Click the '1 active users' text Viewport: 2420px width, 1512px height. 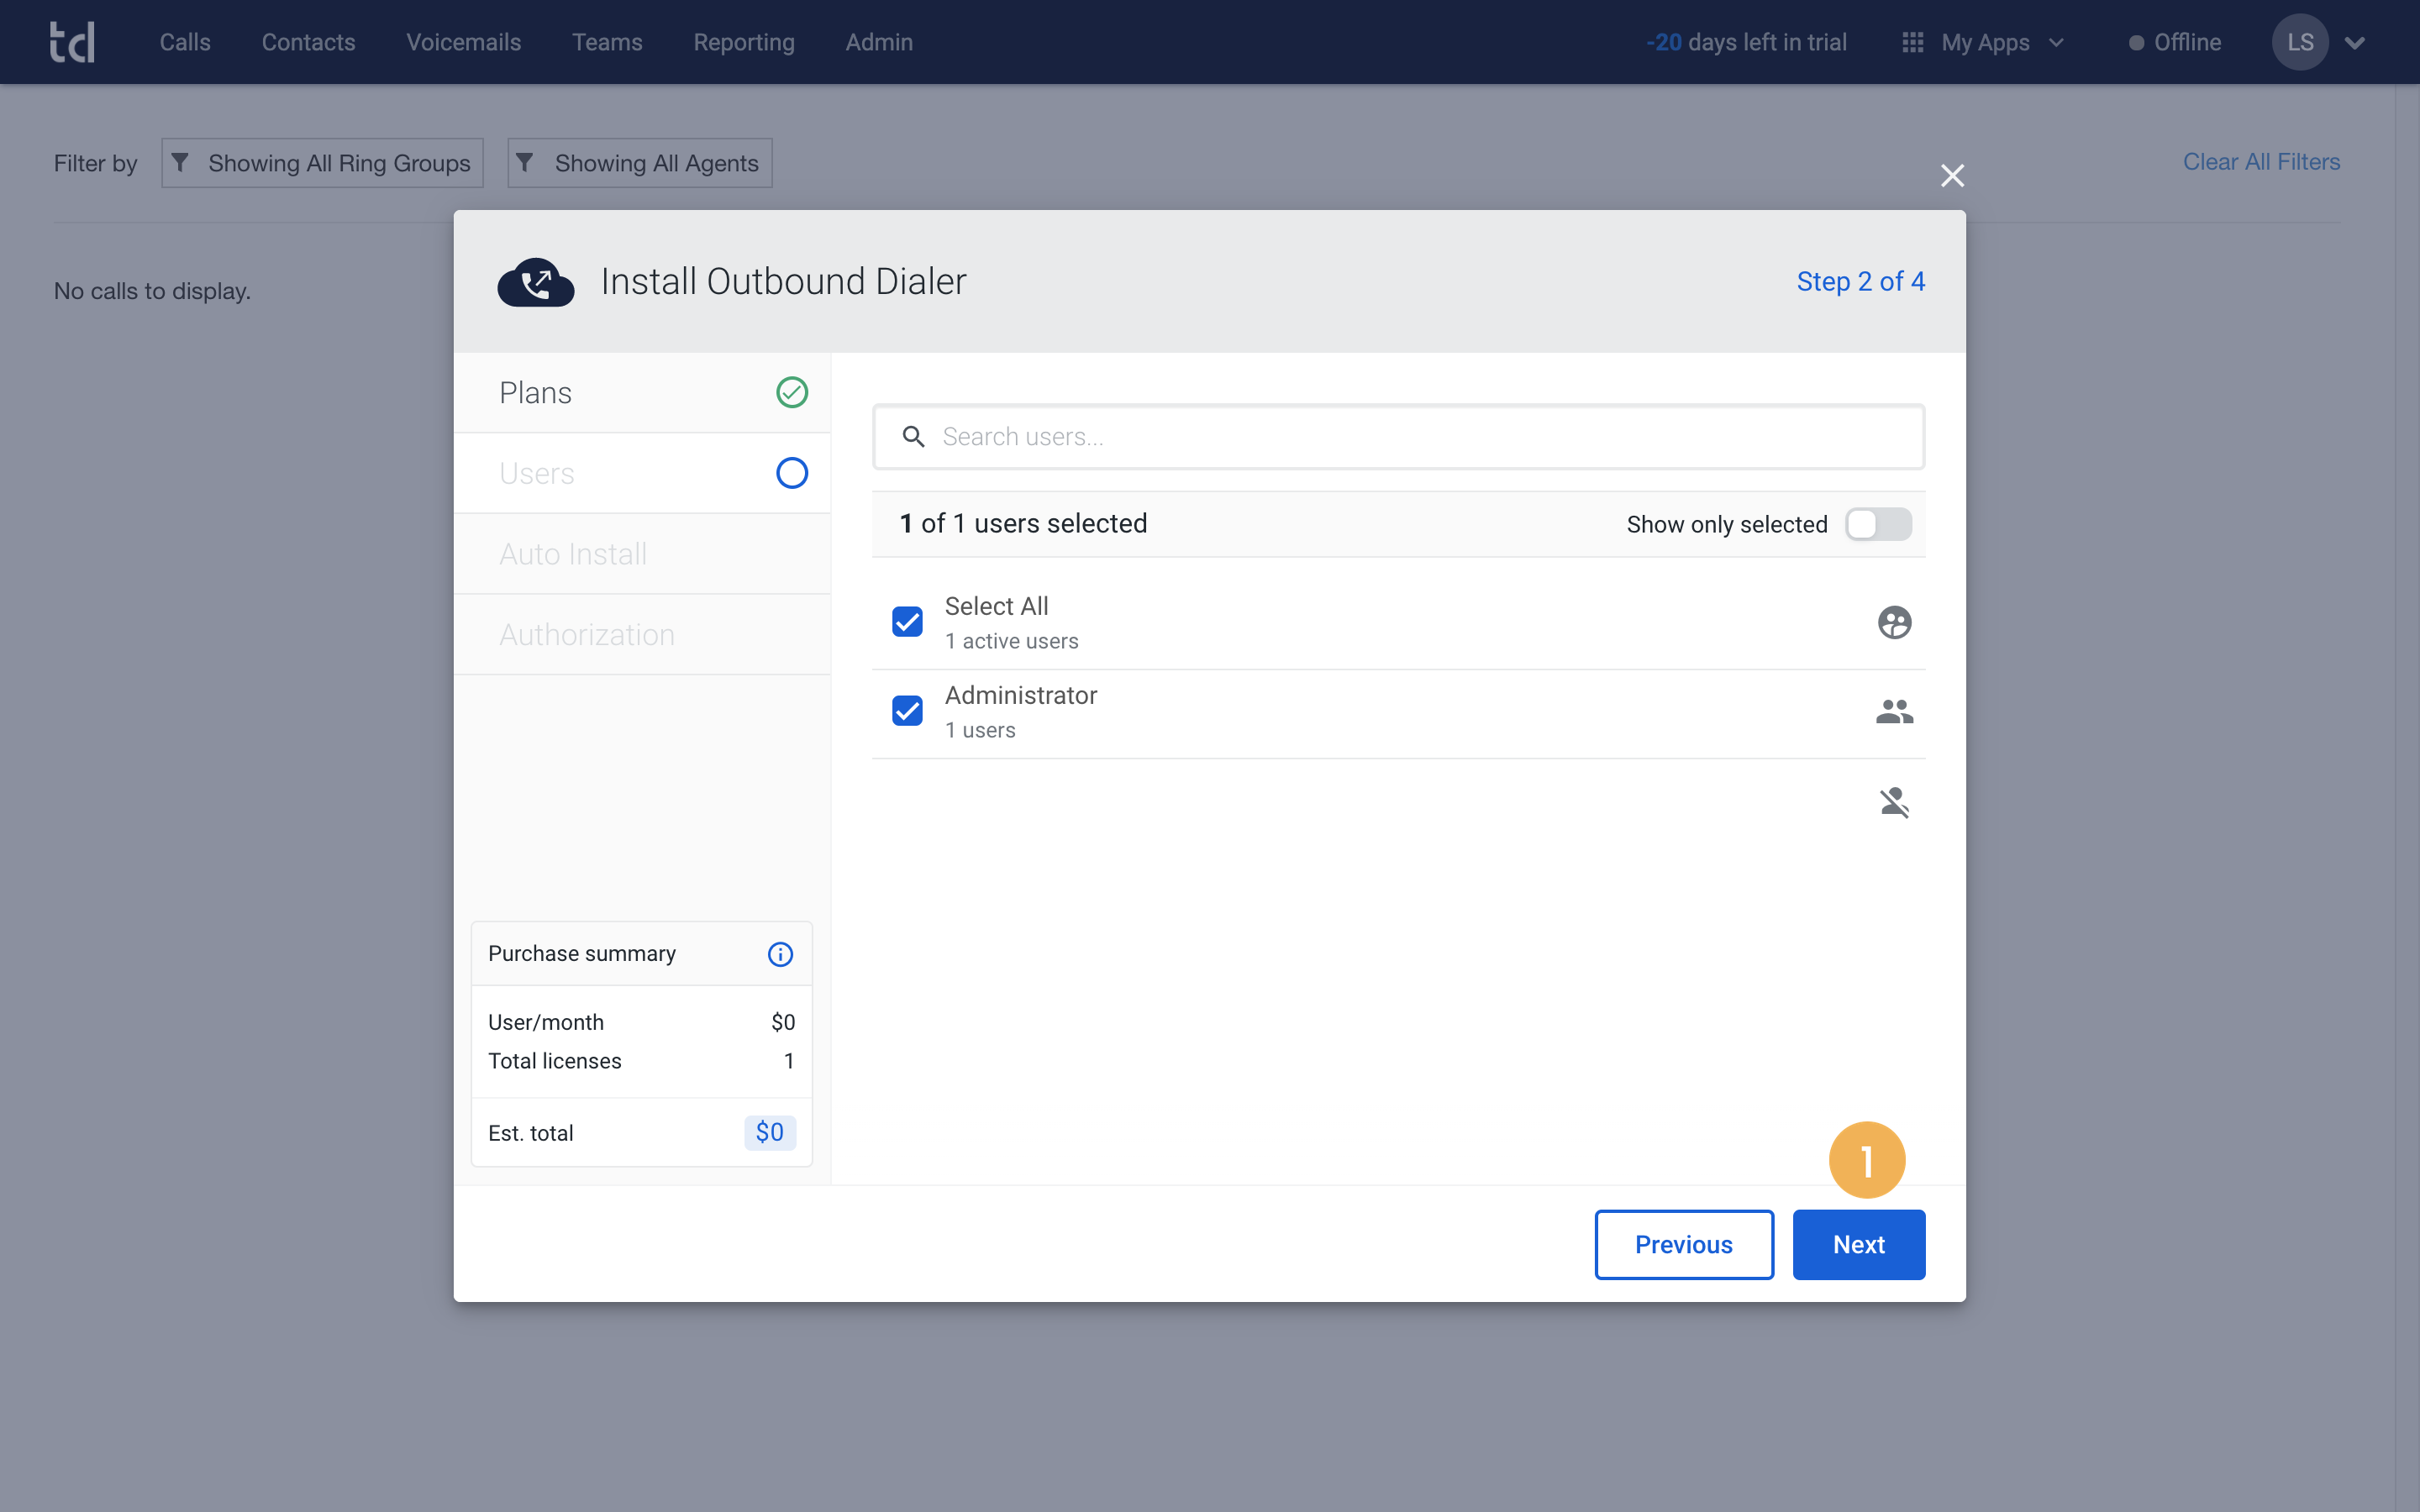(1011, 641)
